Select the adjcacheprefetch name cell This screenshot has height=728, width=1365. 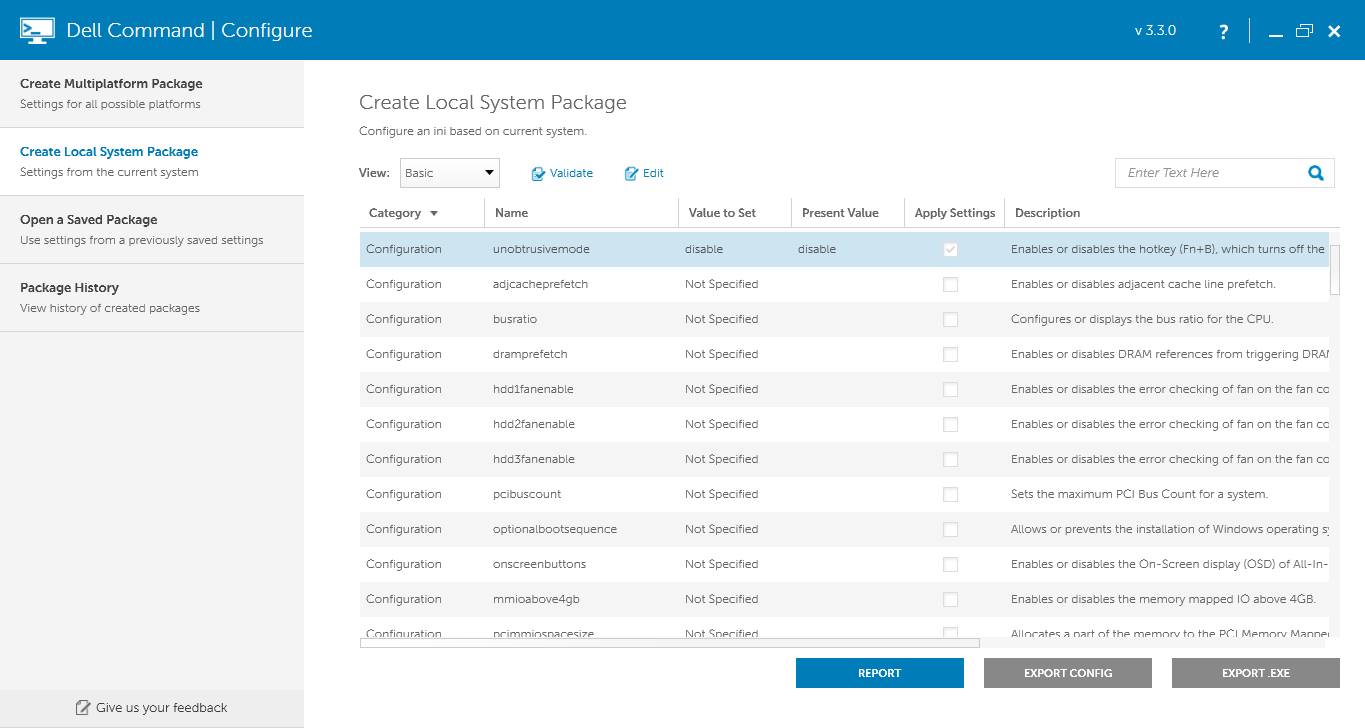(540, 284)
